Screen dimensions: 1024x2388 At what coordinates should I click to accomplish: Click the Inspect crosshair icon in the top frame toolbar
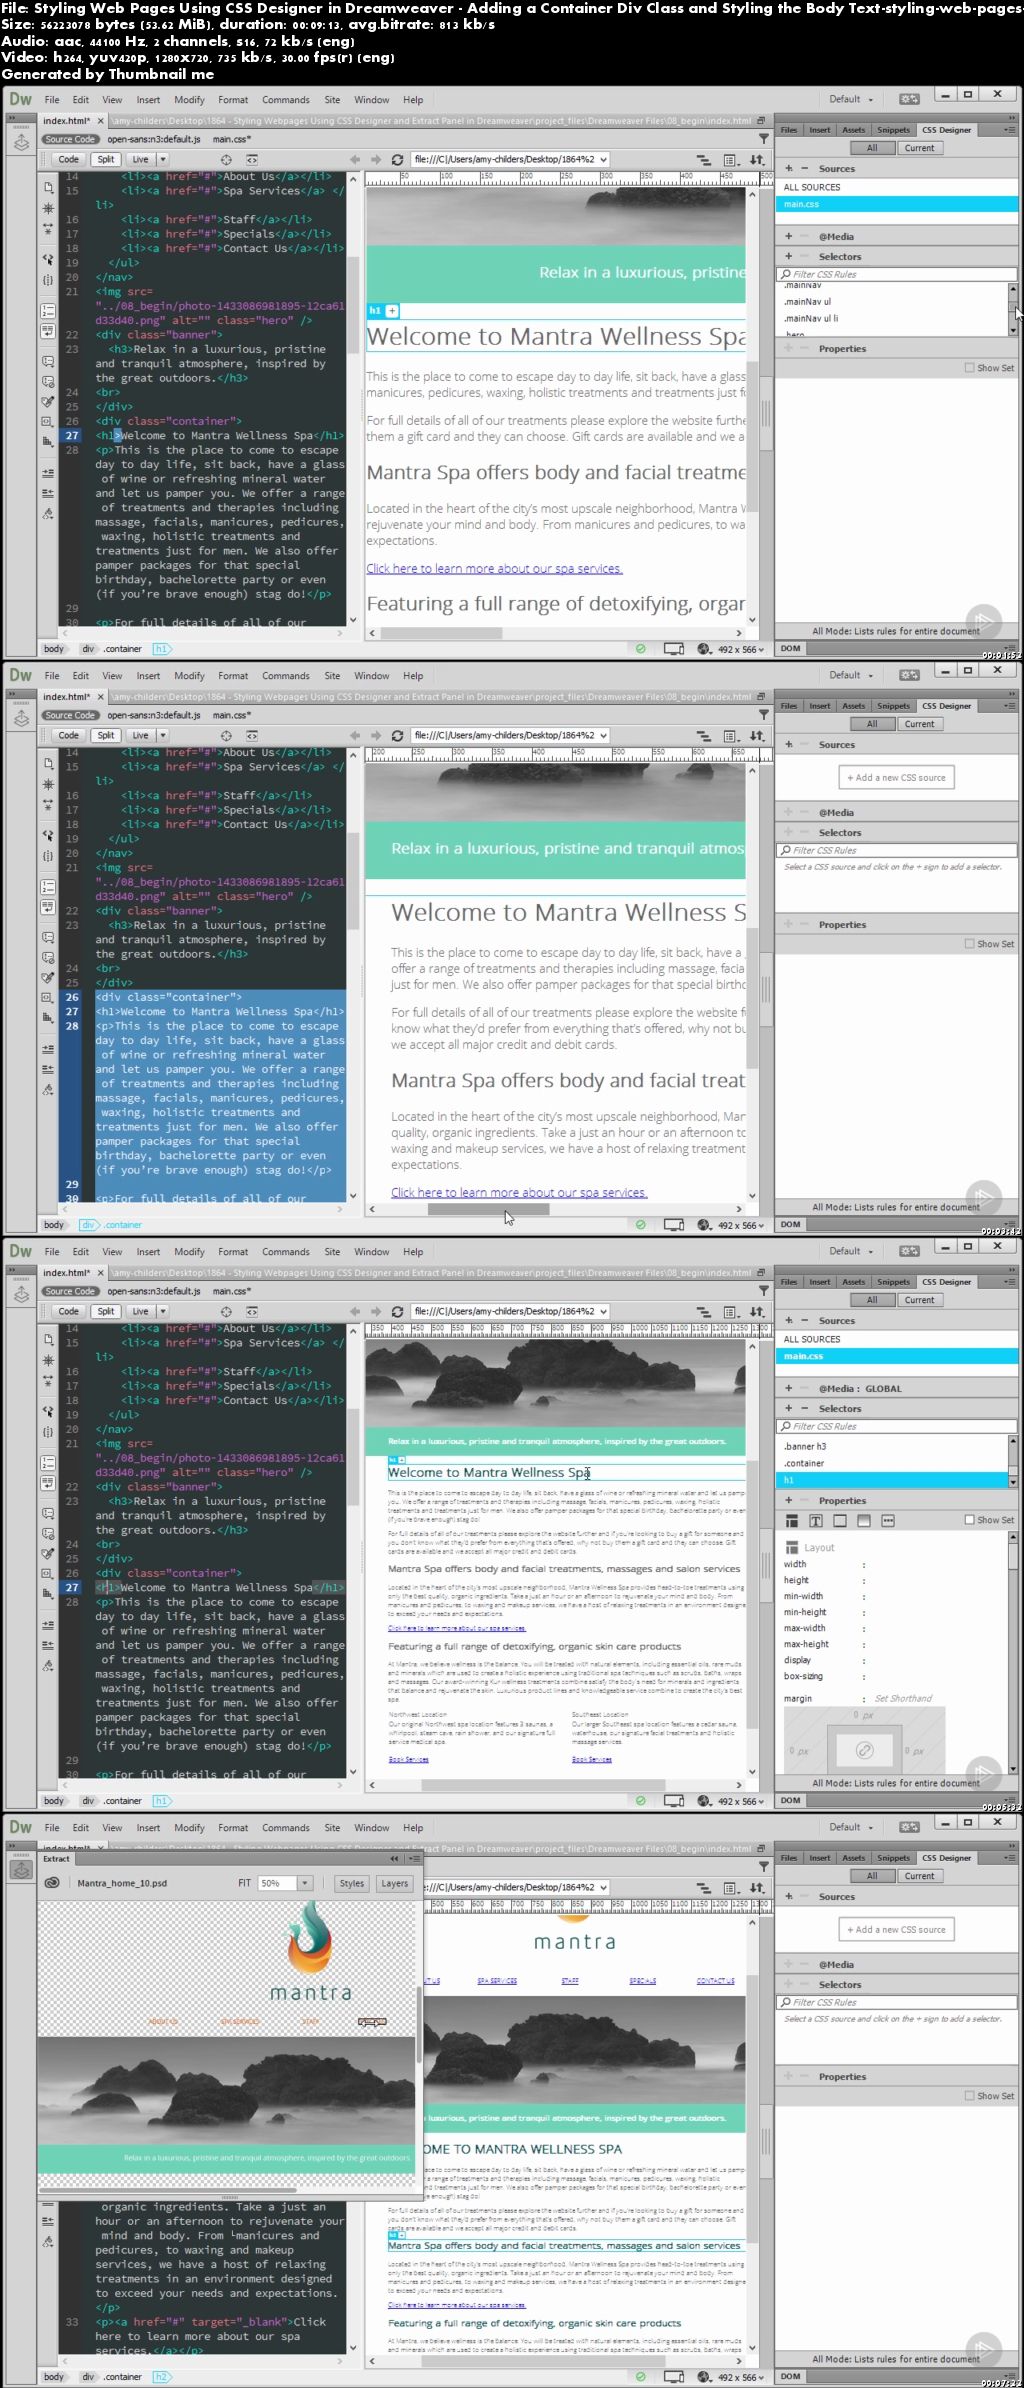226,160
